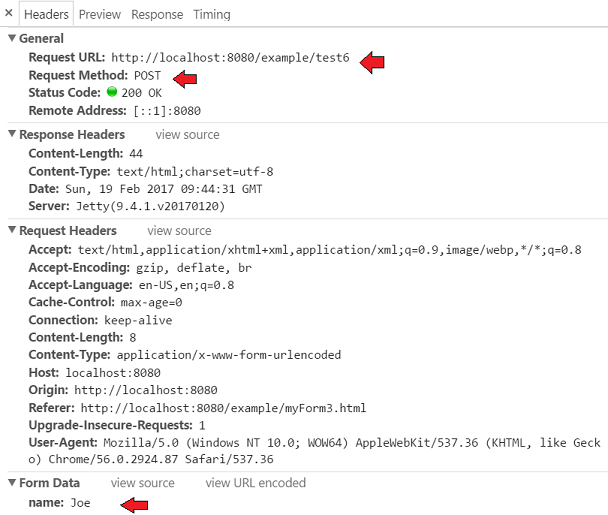Click the red arrow next to POST
Image resolution: width=608 pixels, height=515 pixels.
pyautogui.click(x=183, y=77)
